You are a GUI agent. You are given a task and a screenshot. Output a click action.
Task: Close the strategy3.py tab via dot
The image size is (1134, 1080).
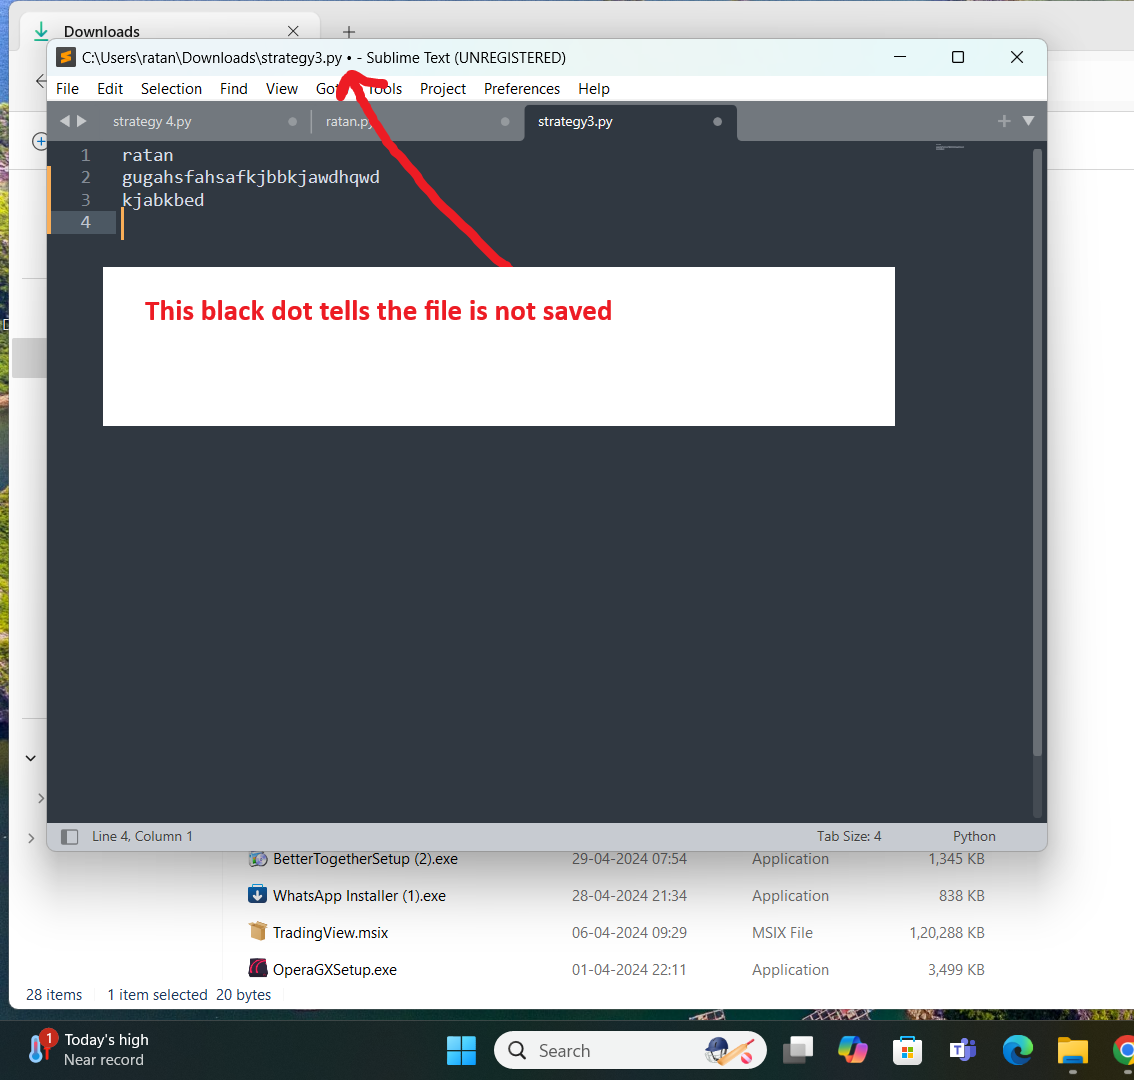coord(717,122)
